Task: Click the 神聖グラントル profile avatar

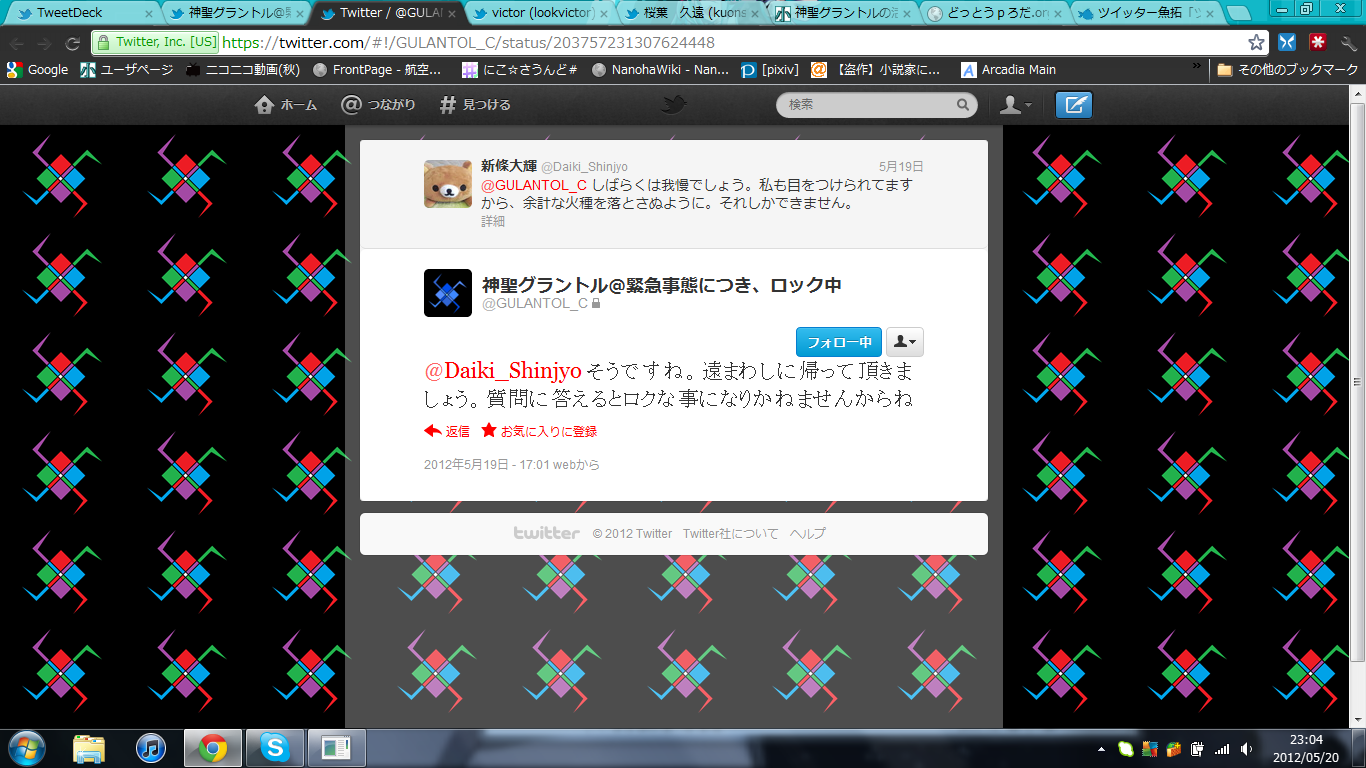Action: pos(448,293)
